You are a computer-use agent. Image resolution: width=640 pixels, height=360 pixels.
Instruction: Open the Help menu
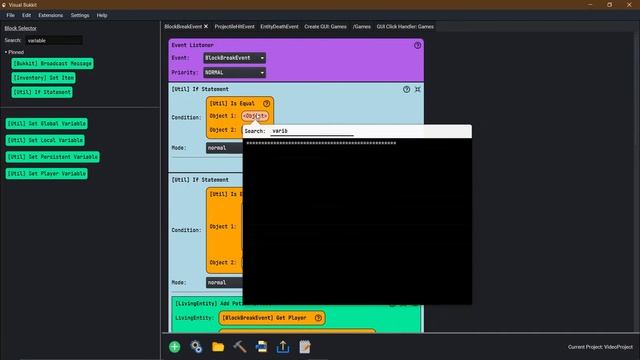(102, 15)
